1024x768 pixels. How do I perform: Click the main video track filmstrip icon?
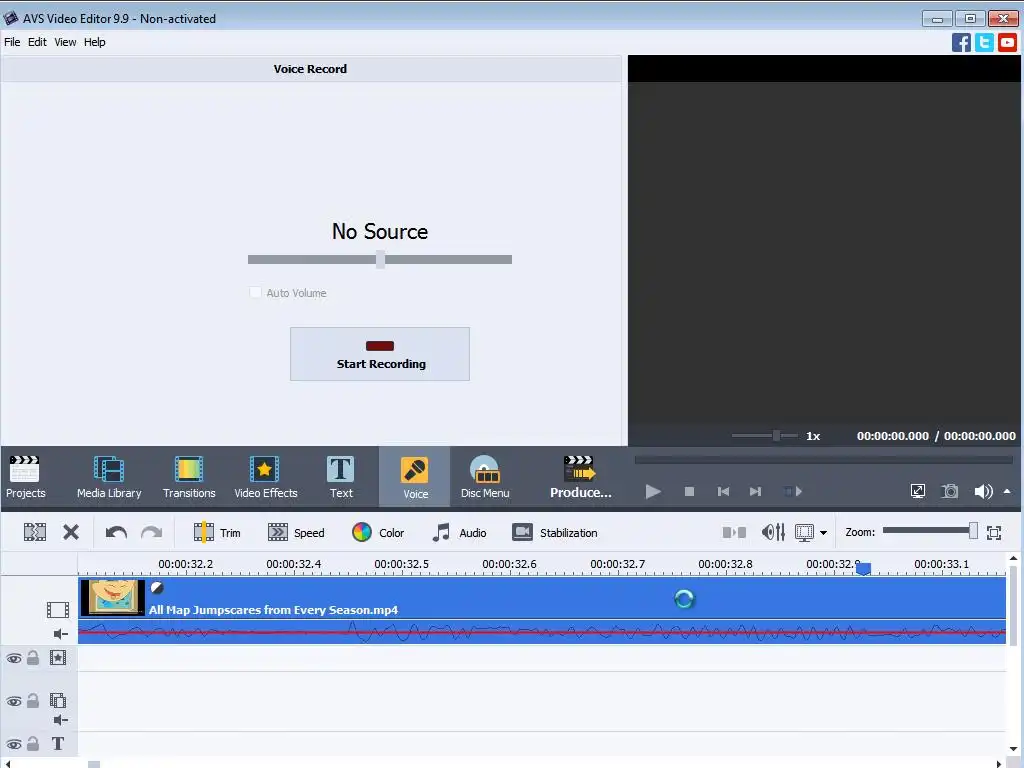point(57,610)
